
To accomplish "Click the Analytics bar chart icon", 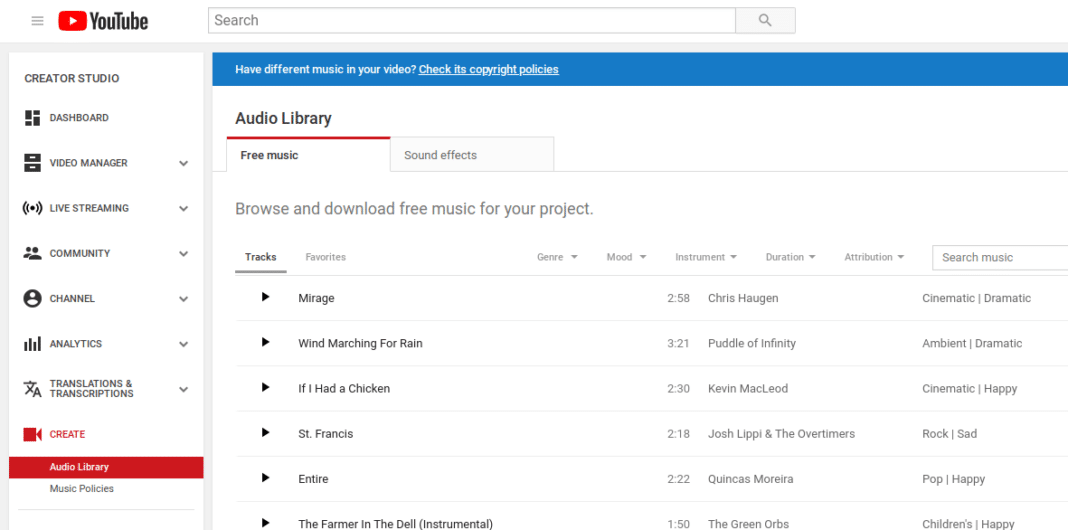I will click(32, 343).
